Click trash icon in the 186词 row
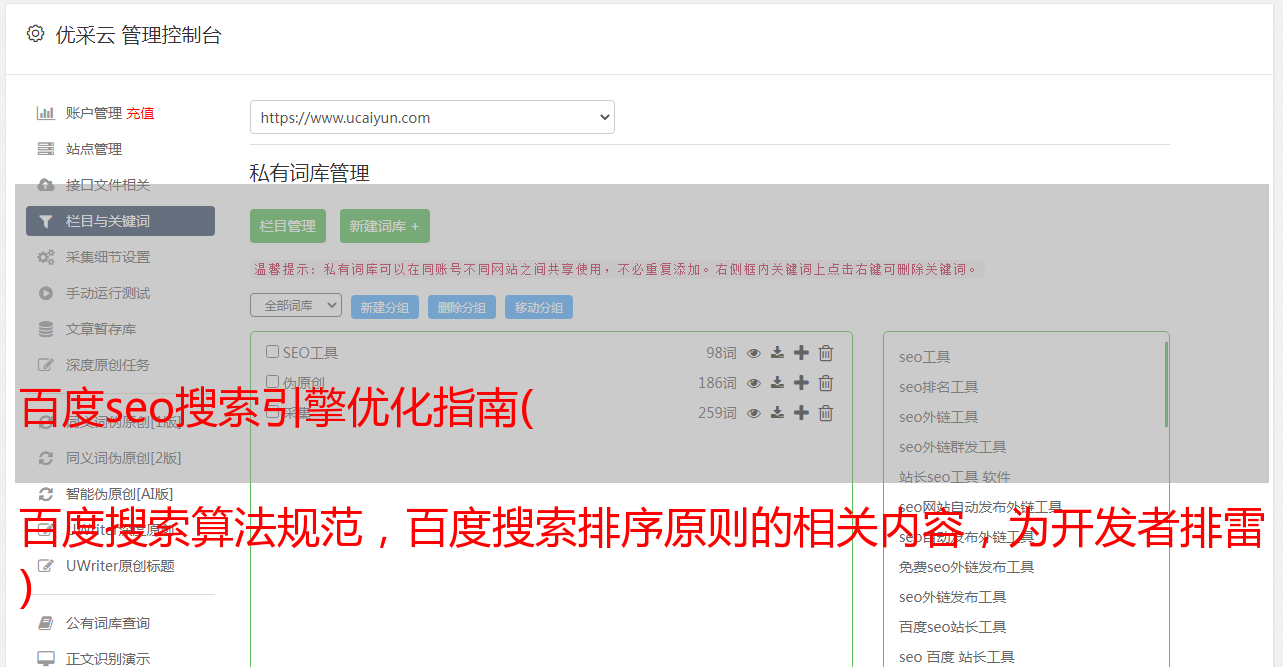The image size is (1283, 667). pos(826,383)
